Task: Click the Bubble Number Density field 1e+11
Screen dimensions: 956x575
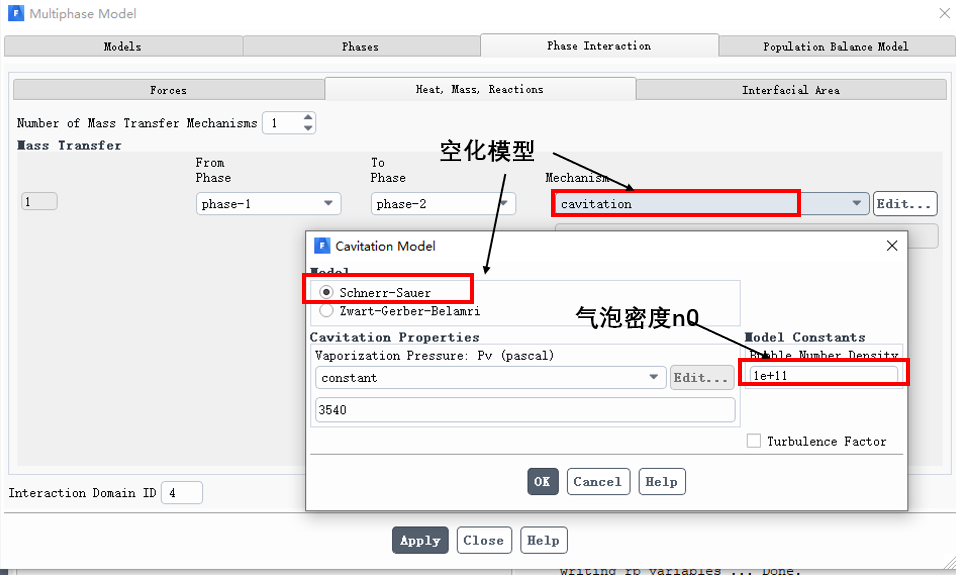Action: pos(824,376)
